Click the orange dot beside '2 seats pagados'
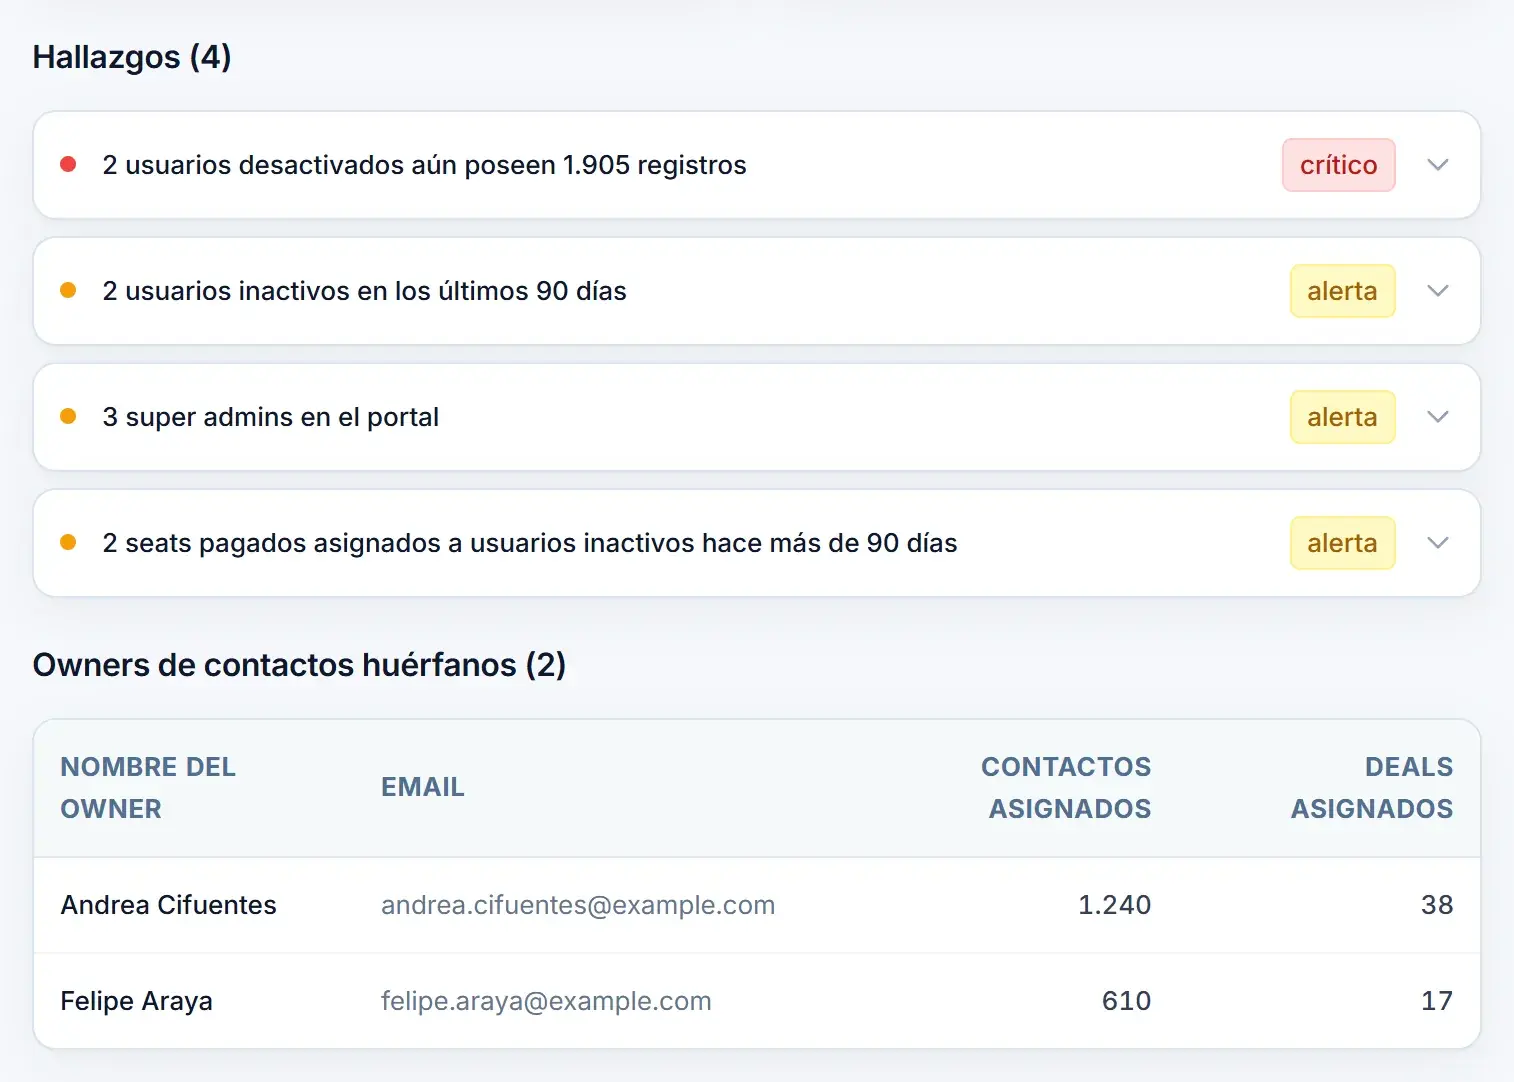 point(68,542)
